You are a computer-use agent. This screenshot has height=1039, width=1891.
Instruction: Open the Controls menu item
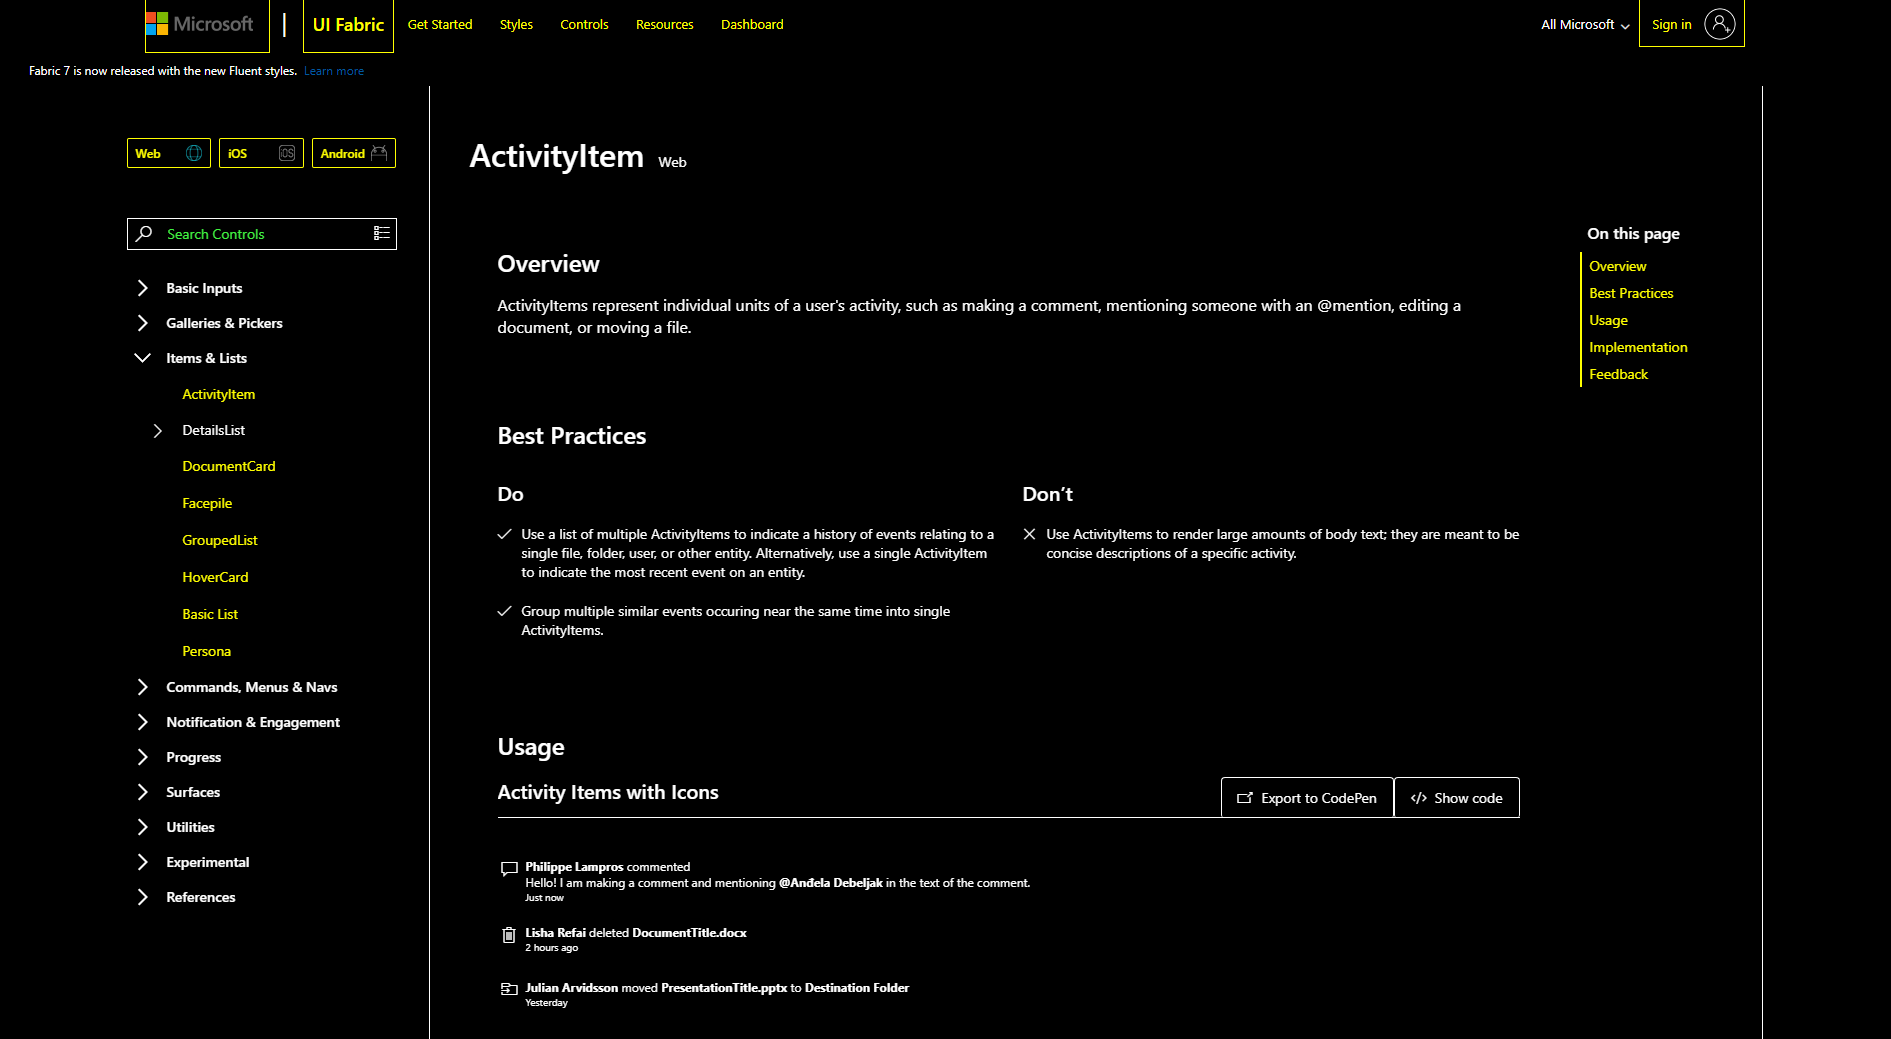[x=584, y=24]
